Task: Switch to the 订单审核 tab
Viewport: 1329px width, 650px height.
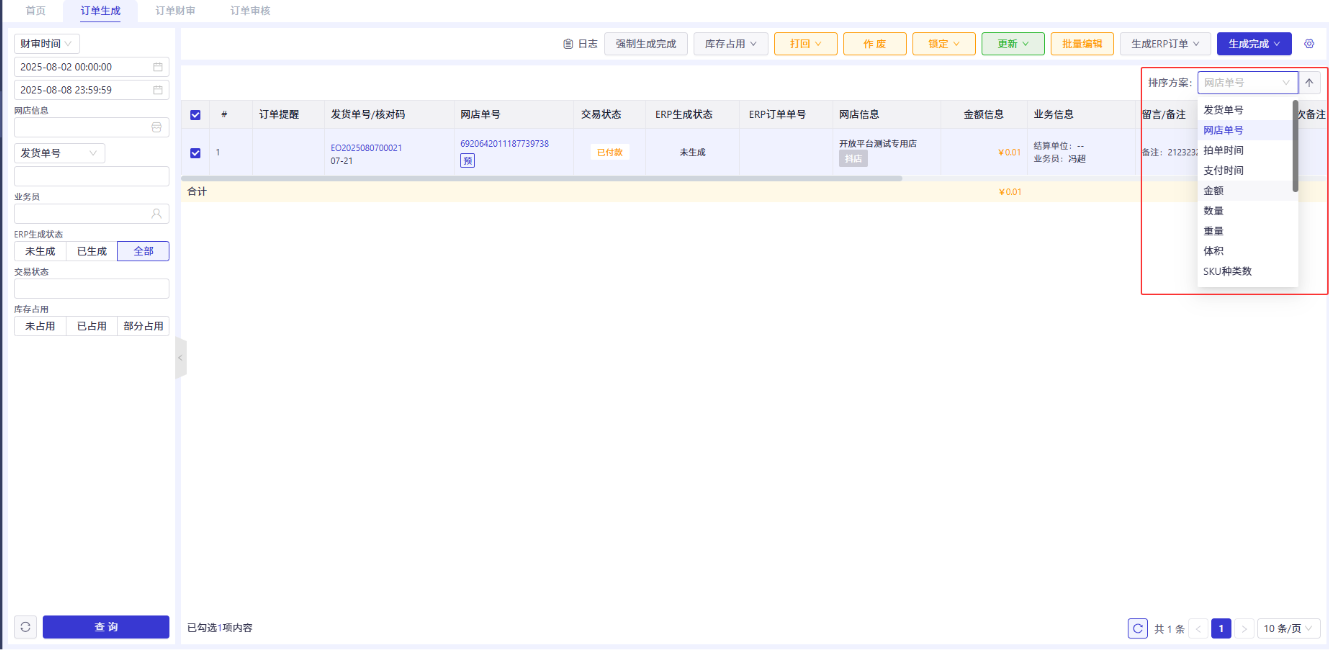Action: coord(250,10)
